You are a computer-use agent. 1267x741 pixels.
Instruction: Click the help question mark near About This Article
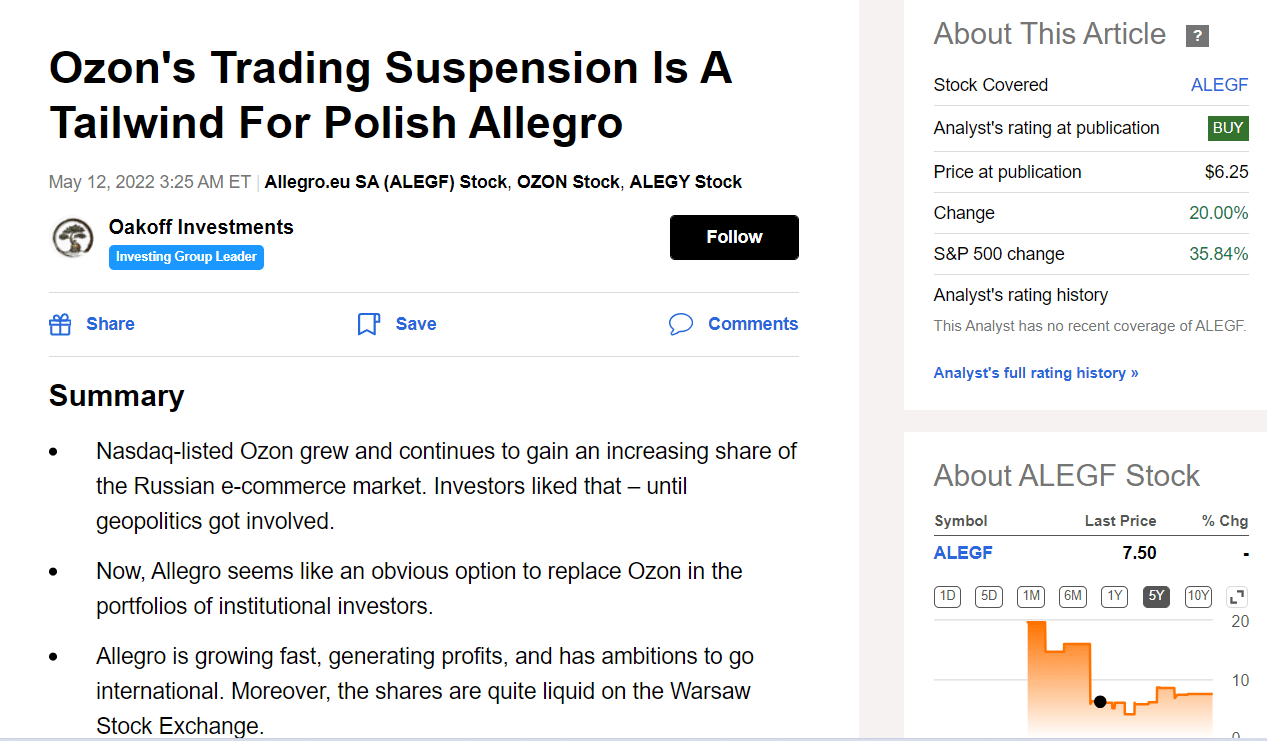(x=1197, y=35)
